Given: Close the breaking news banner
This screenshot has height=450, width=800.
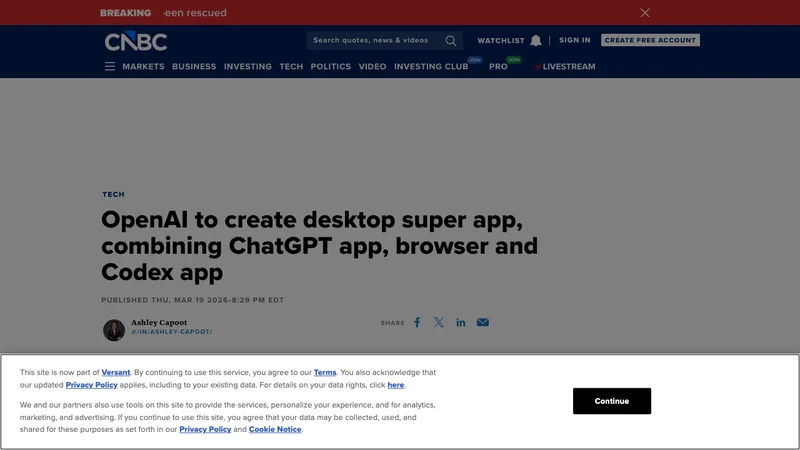Looking at the screenshot, I should 645,13.
